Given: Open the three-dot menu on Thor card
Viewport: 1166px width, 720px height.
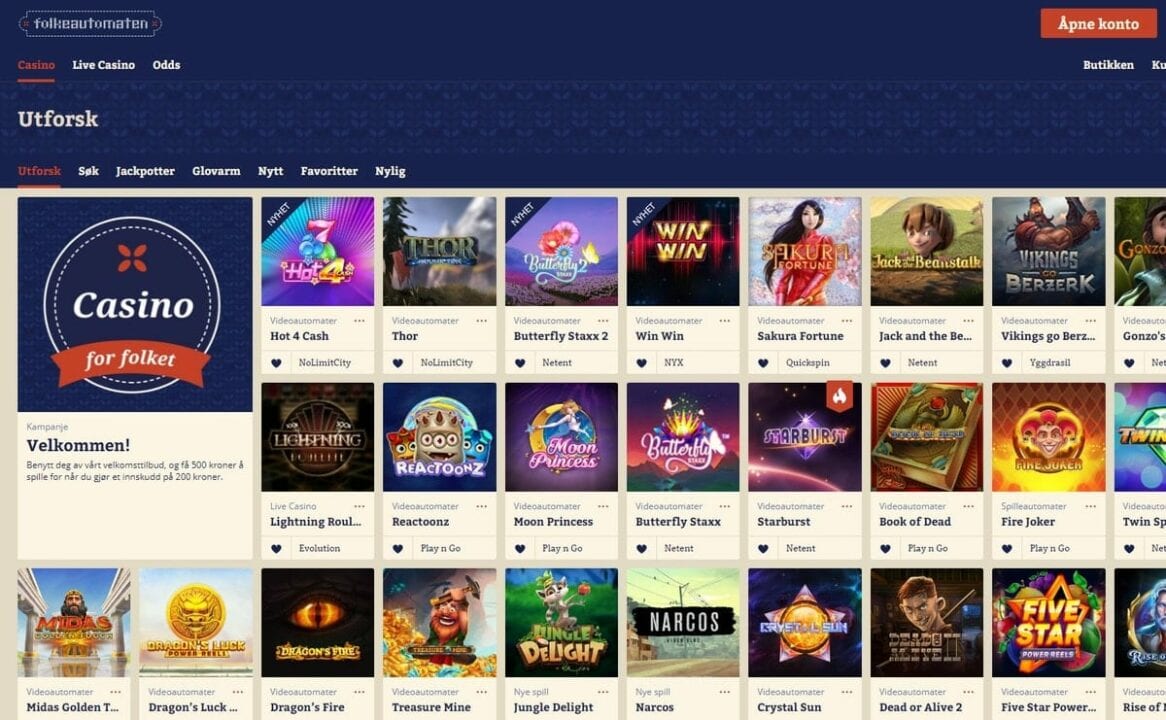Looking at the screenshot, I should click(481, 321).
